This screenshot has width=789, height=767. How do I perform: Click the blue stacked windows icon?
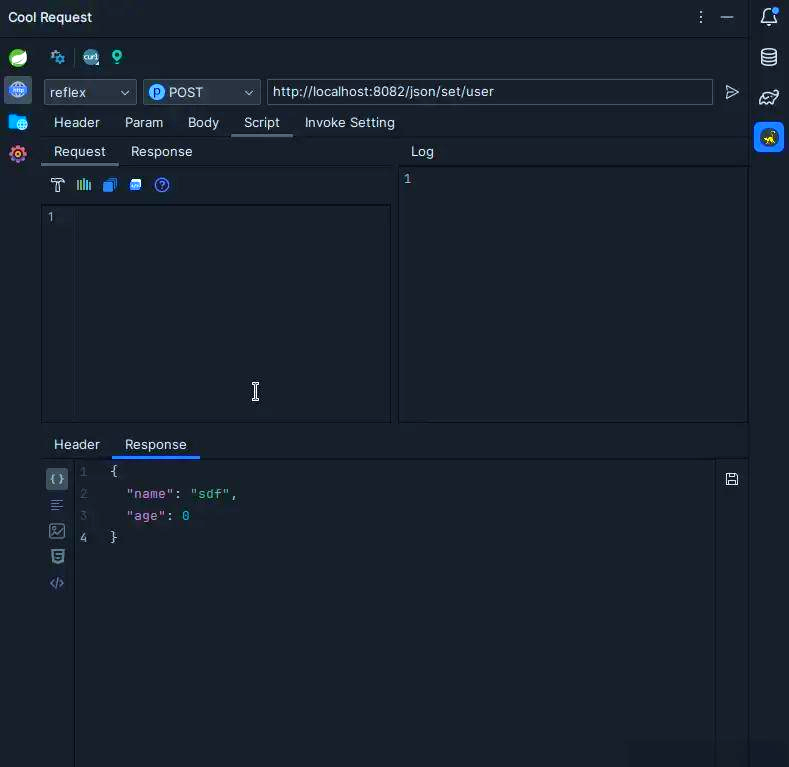click(110, 185)
